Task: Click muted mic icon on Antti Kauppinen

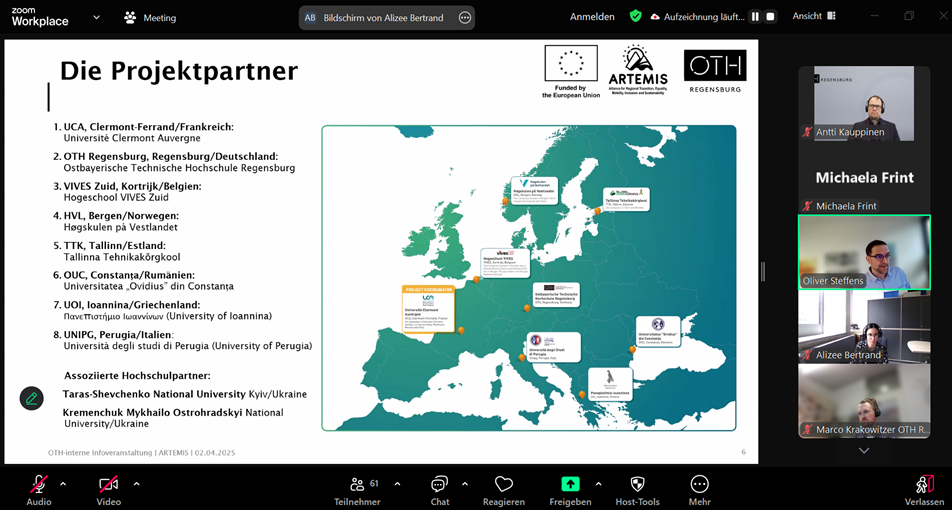Action: [x=807, y=132]
